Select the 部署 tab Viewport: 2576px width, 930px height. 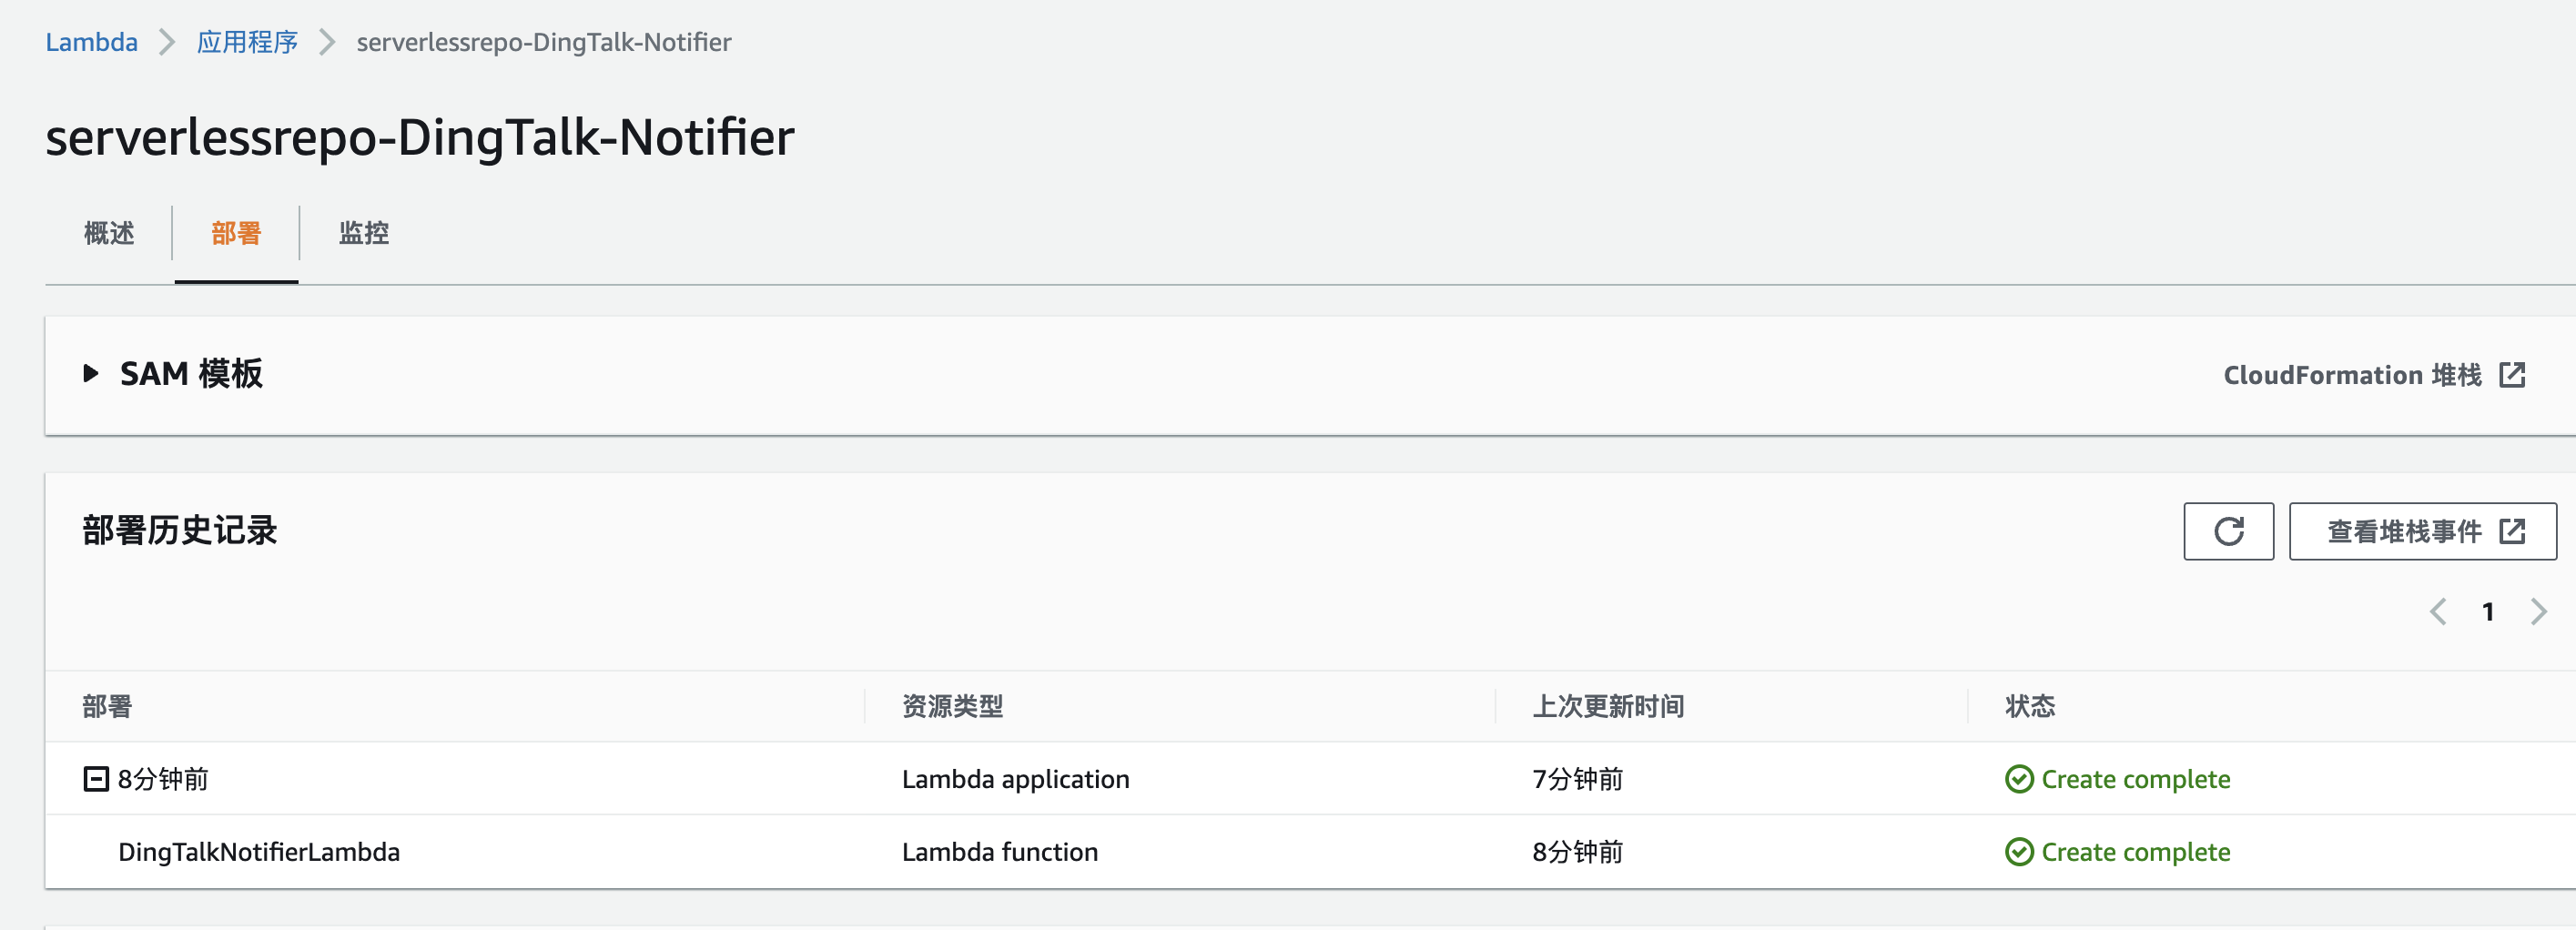[236, 233]
